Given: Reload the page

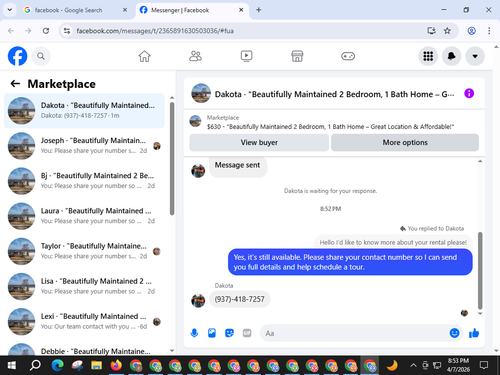Looking at the screenshot, I should (x=46, y=31).
